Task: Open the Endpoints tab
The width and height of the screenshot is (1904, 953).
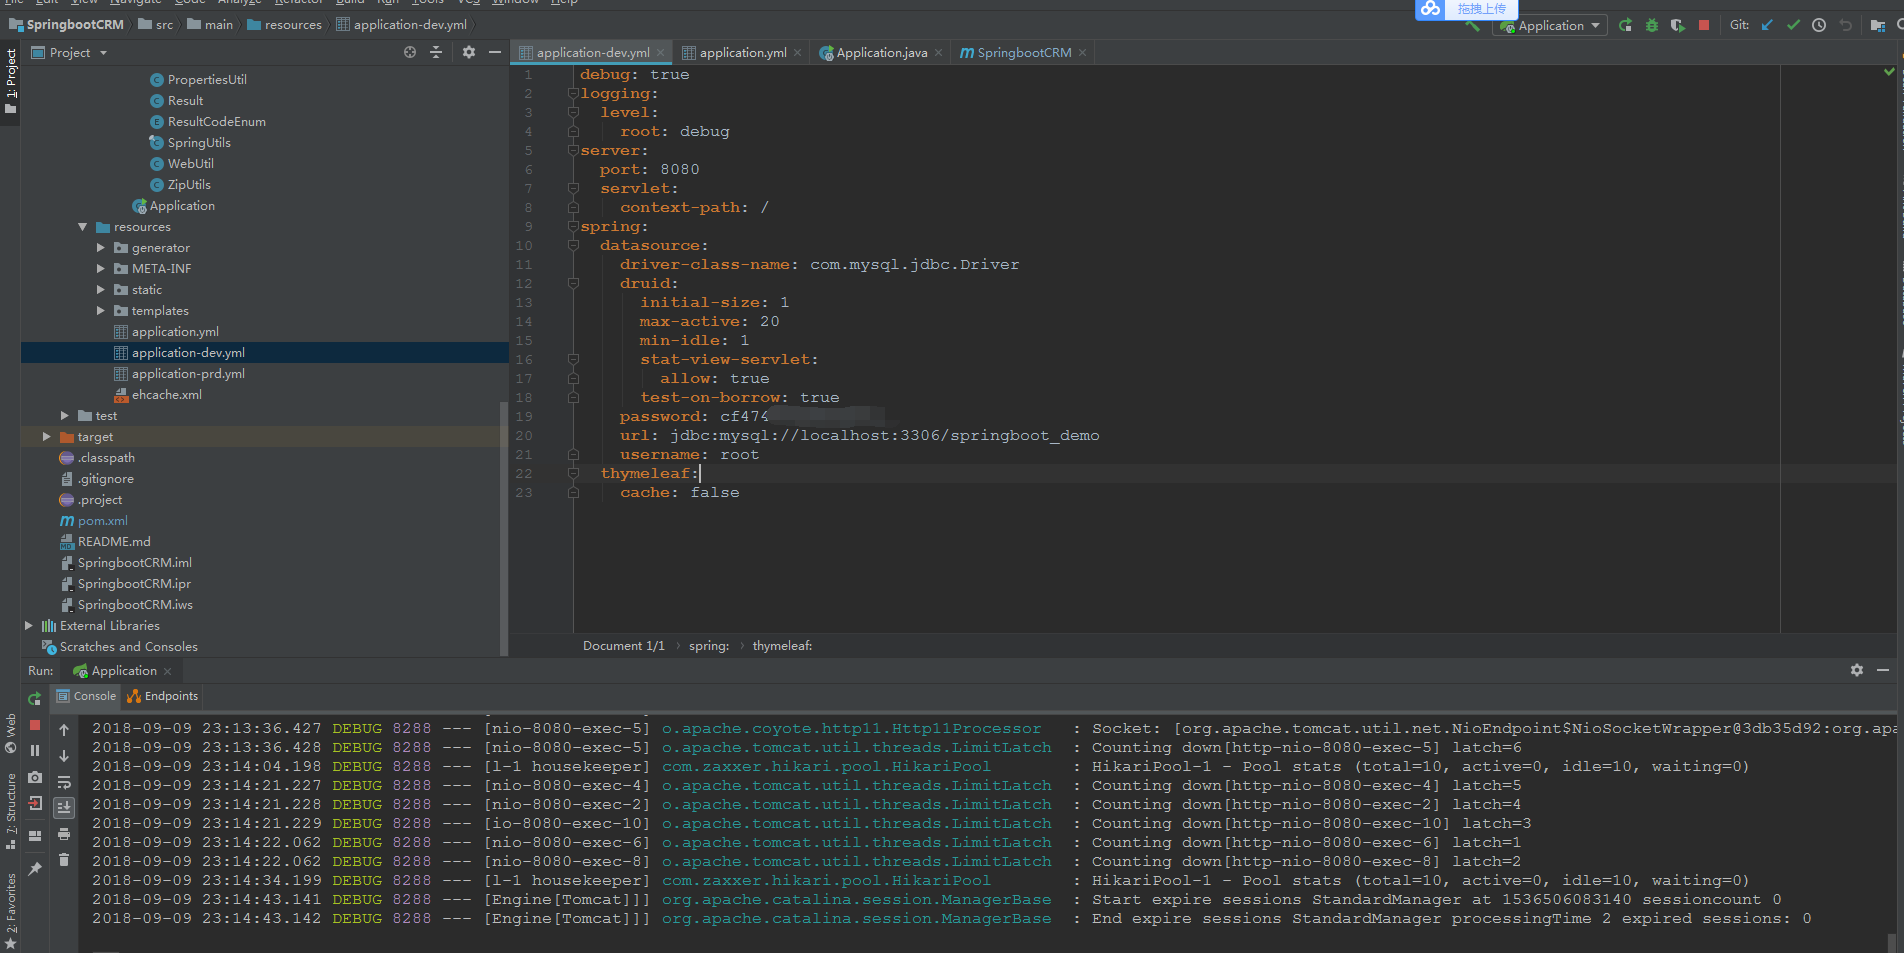Action: tap(163, 696)
